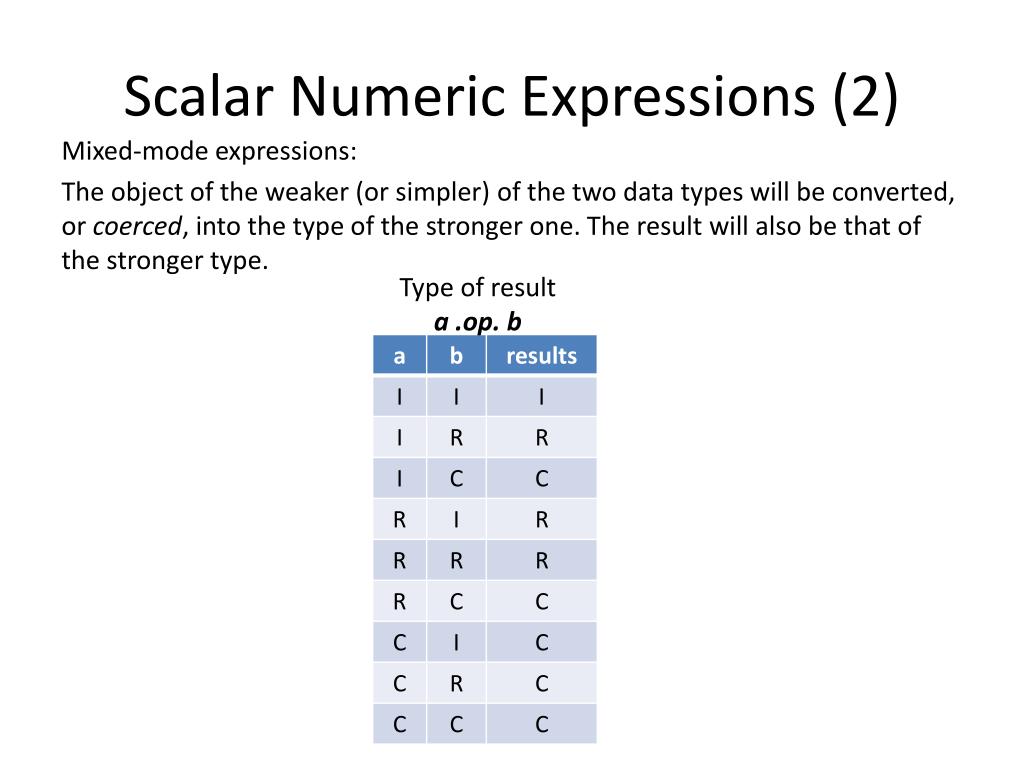Click the text 'the stronger type.'
Viewport: 1024px width, 768px height.
165,260
